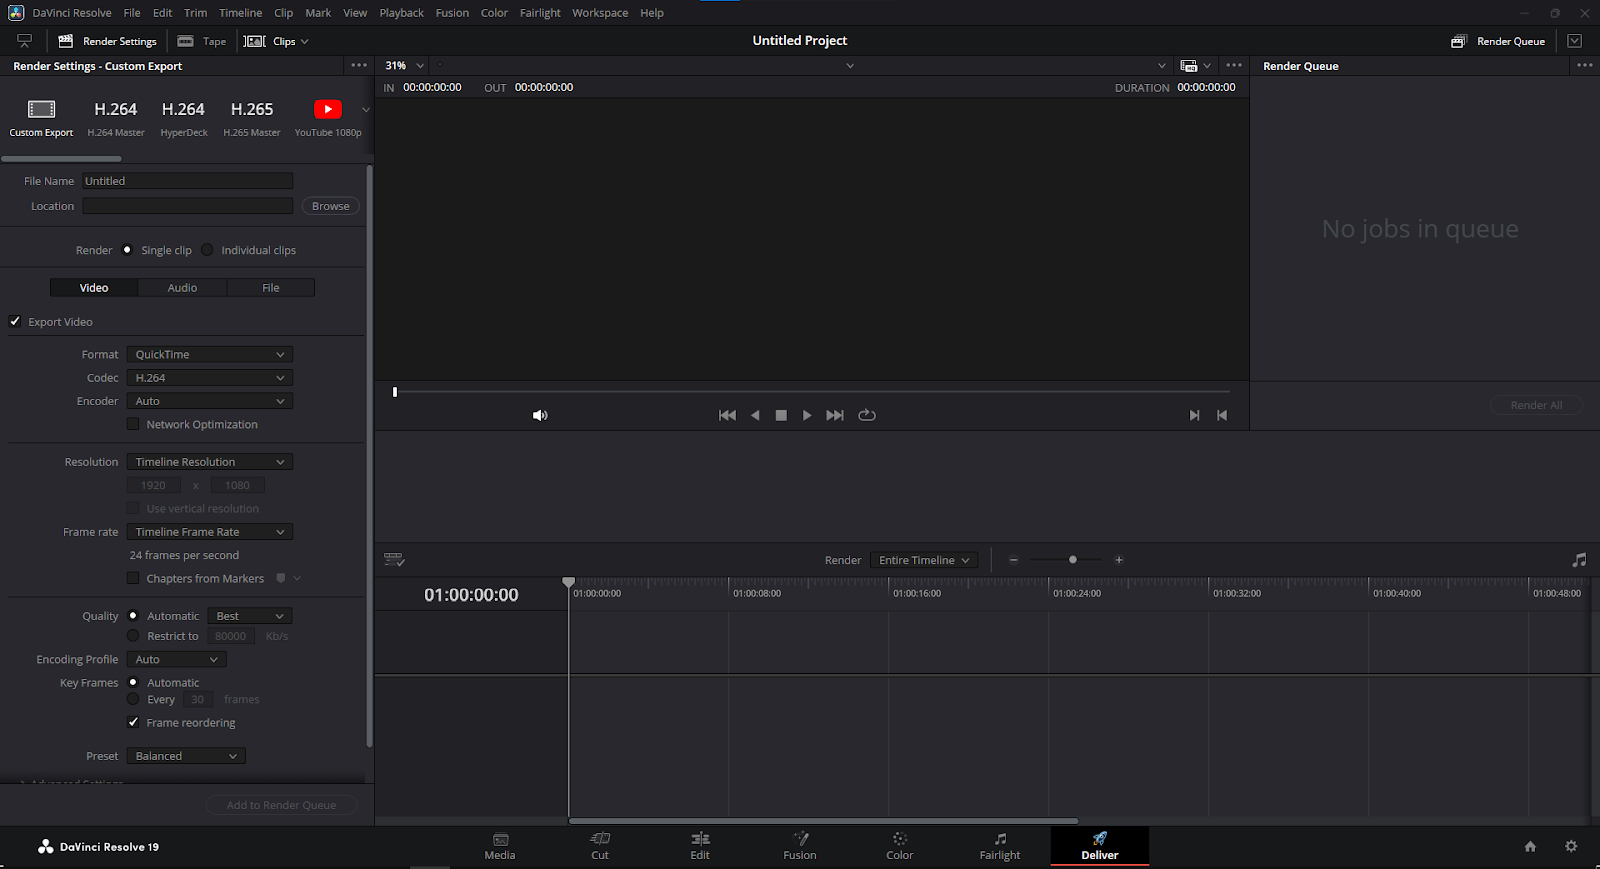Select Single clip render option
The height and width of the screenshot is (869, 1600).
(x=127, y=250)
